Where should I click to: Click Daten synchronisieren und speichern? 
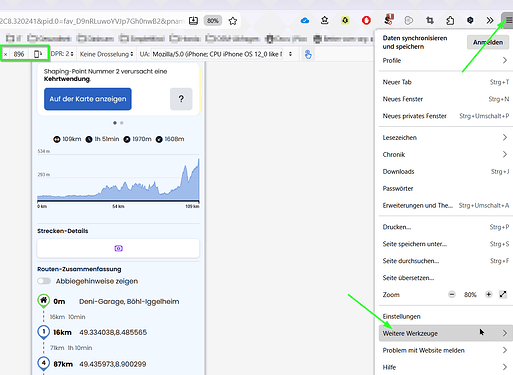pyautogui.click(x=415, y=42)
